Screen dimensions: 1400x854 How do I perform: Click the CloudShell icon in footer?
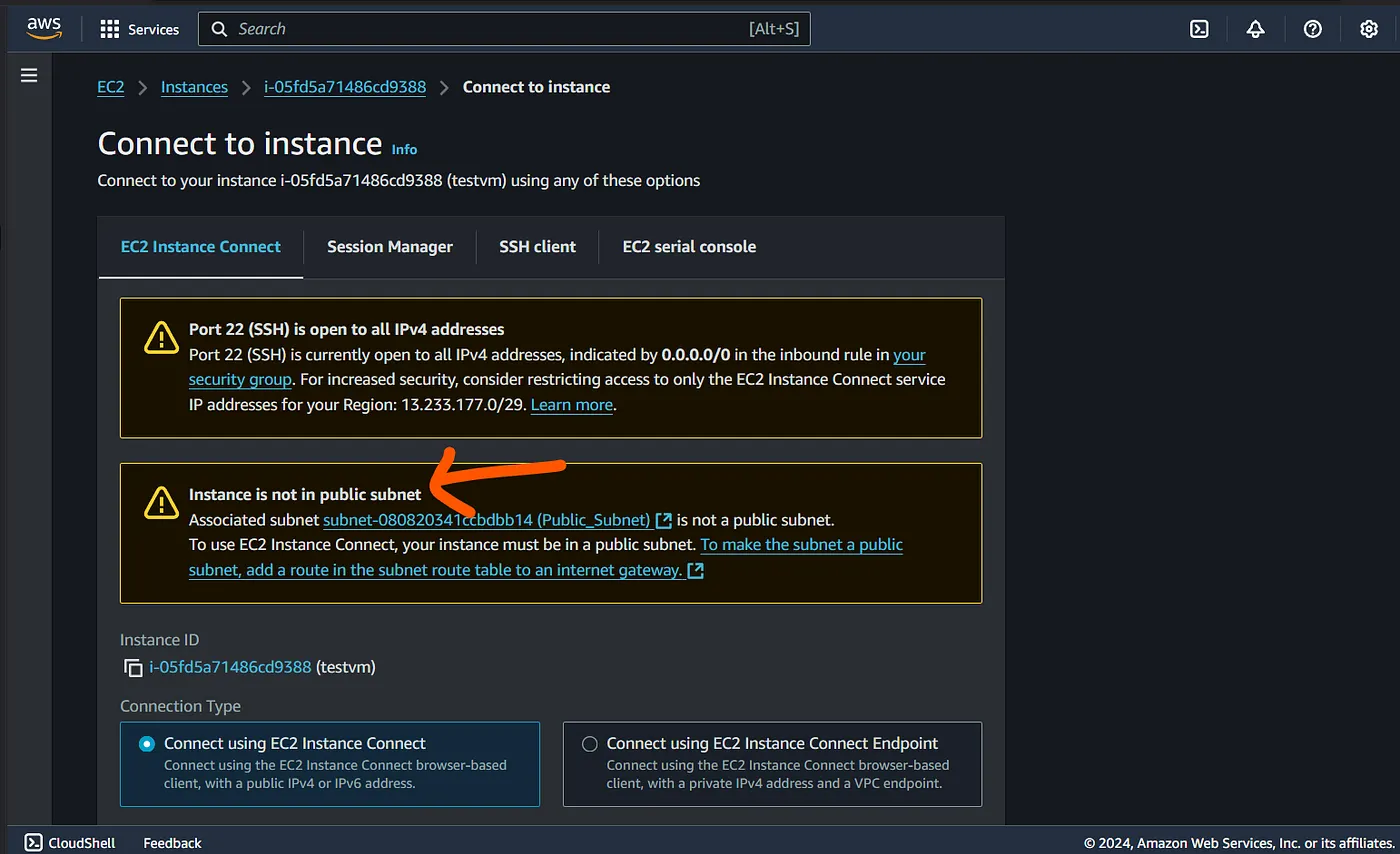point(34,842)
